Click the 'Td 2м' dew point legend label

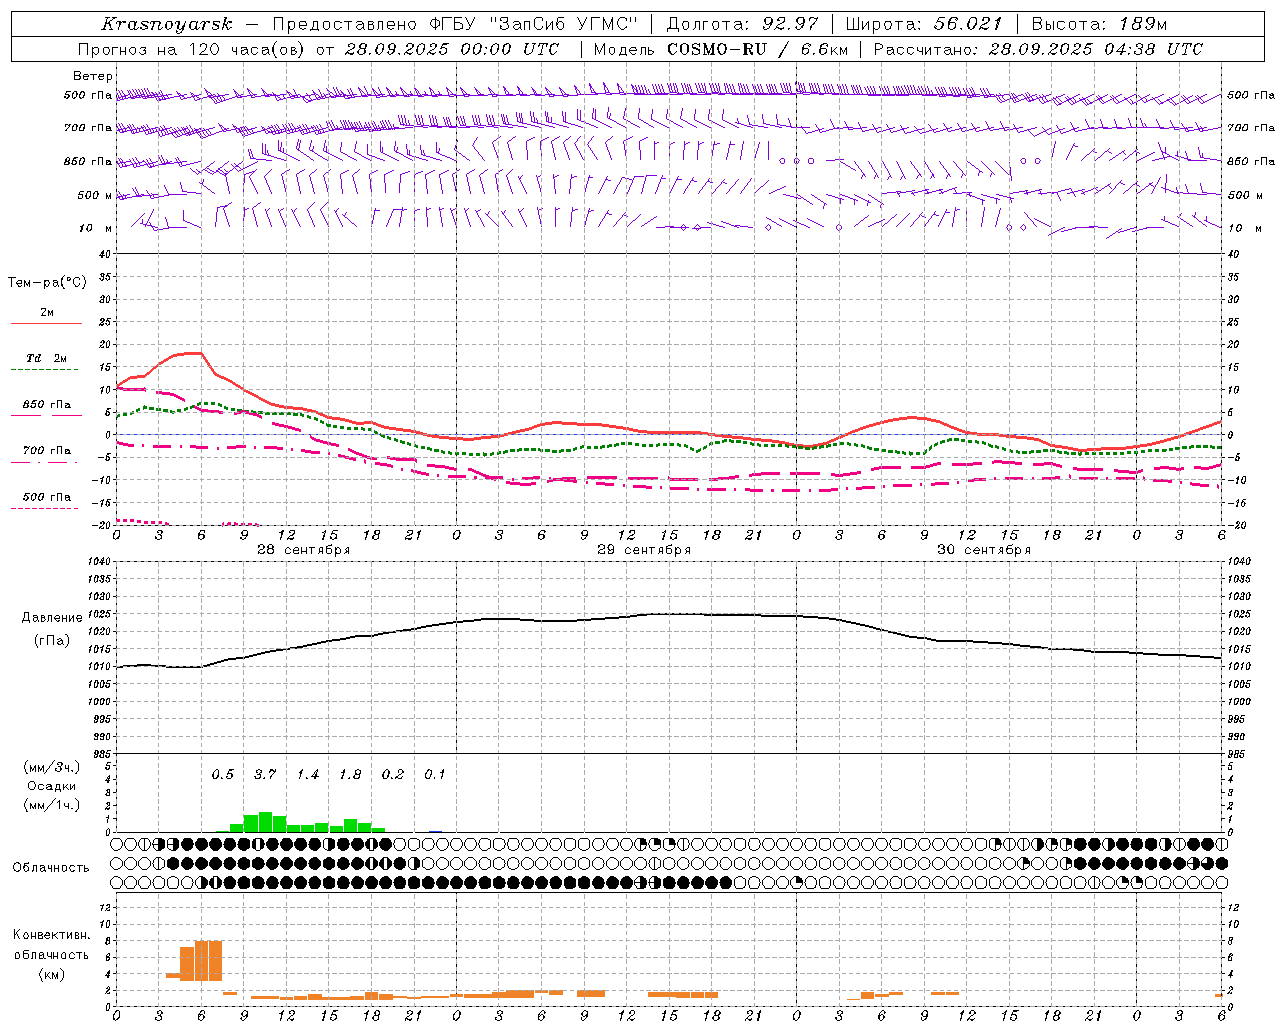(x=47, y=358)
